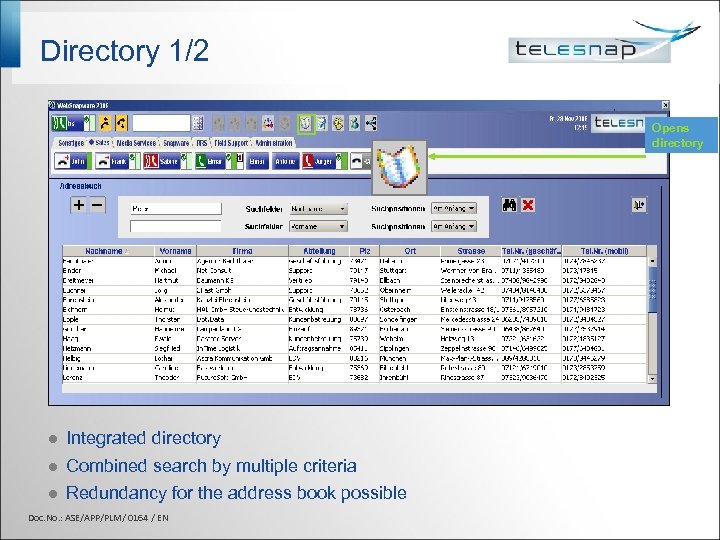The width and height of the screenshot is (720, 540).
Task: Click the phone number entry field in toolbar
Action: (161, 123)
